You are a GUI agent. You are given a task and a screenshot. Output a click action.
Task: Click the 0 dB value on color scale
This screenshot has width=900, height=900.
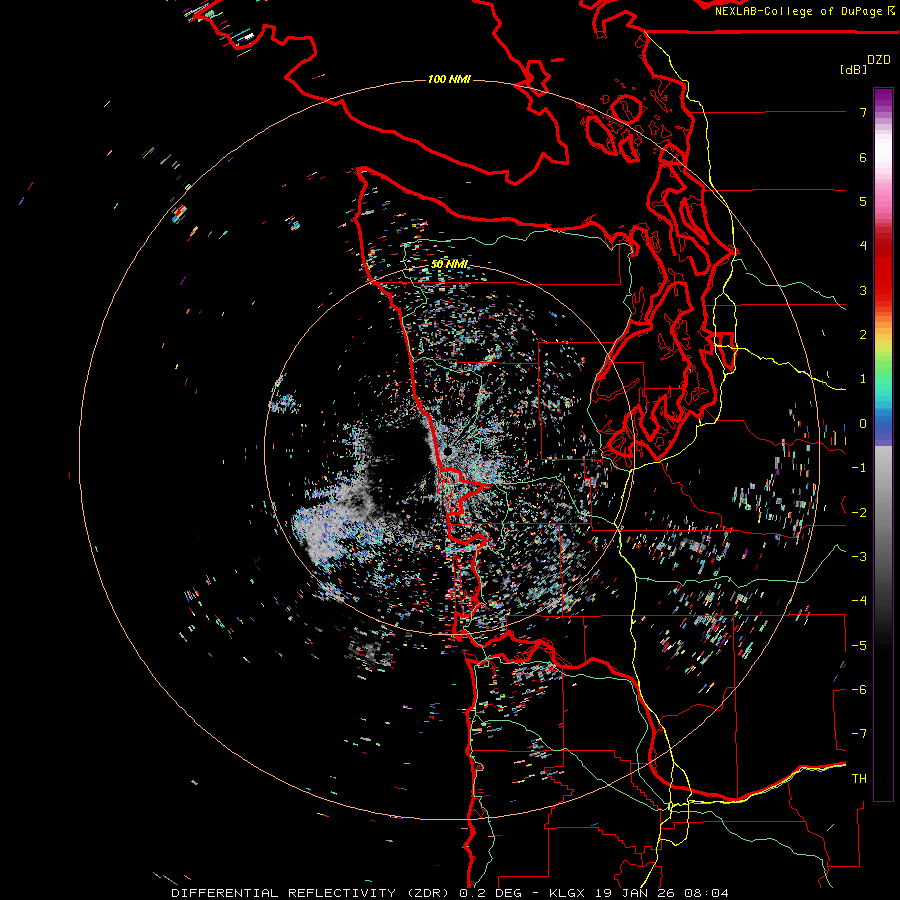[863, 424]
